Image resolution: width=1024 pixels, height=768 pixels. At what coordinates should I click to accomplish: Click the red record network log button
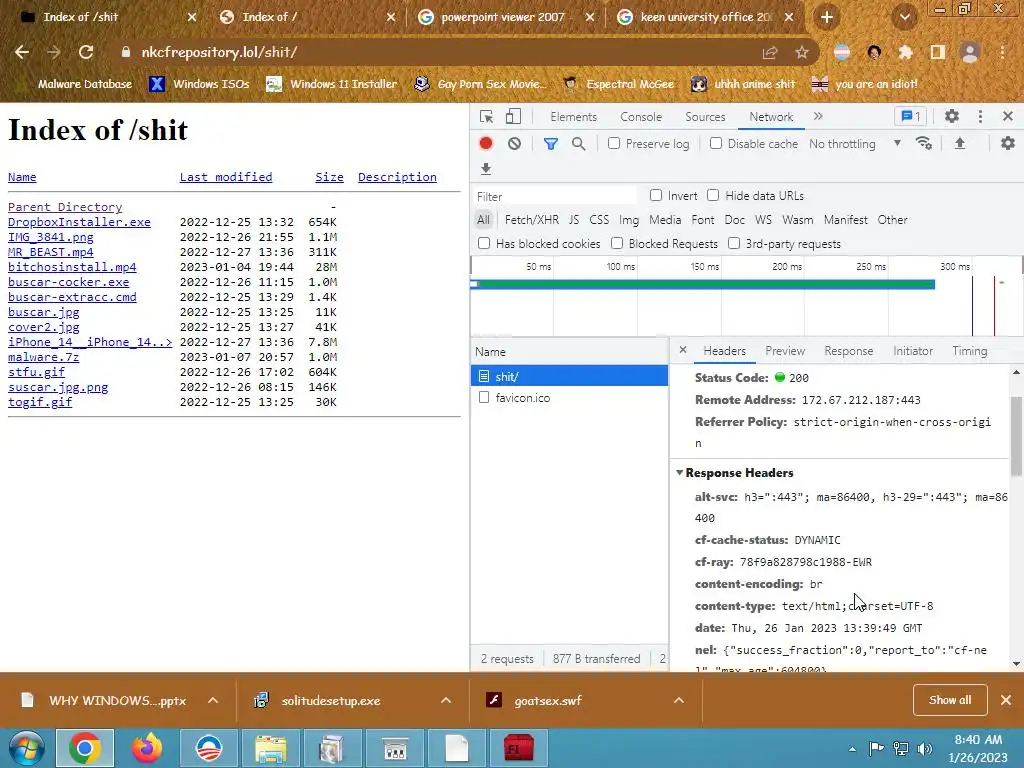pyautogui.click(x=485, y=144)
